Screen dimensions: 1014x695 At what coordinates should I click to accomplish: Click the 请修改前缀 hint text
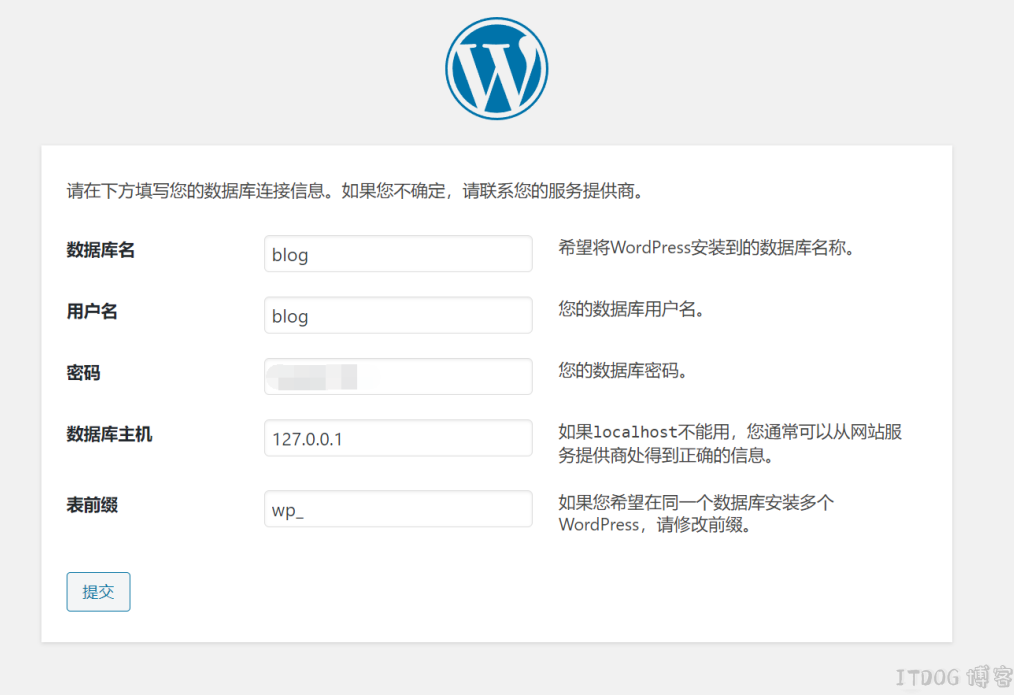click(696, 513)
